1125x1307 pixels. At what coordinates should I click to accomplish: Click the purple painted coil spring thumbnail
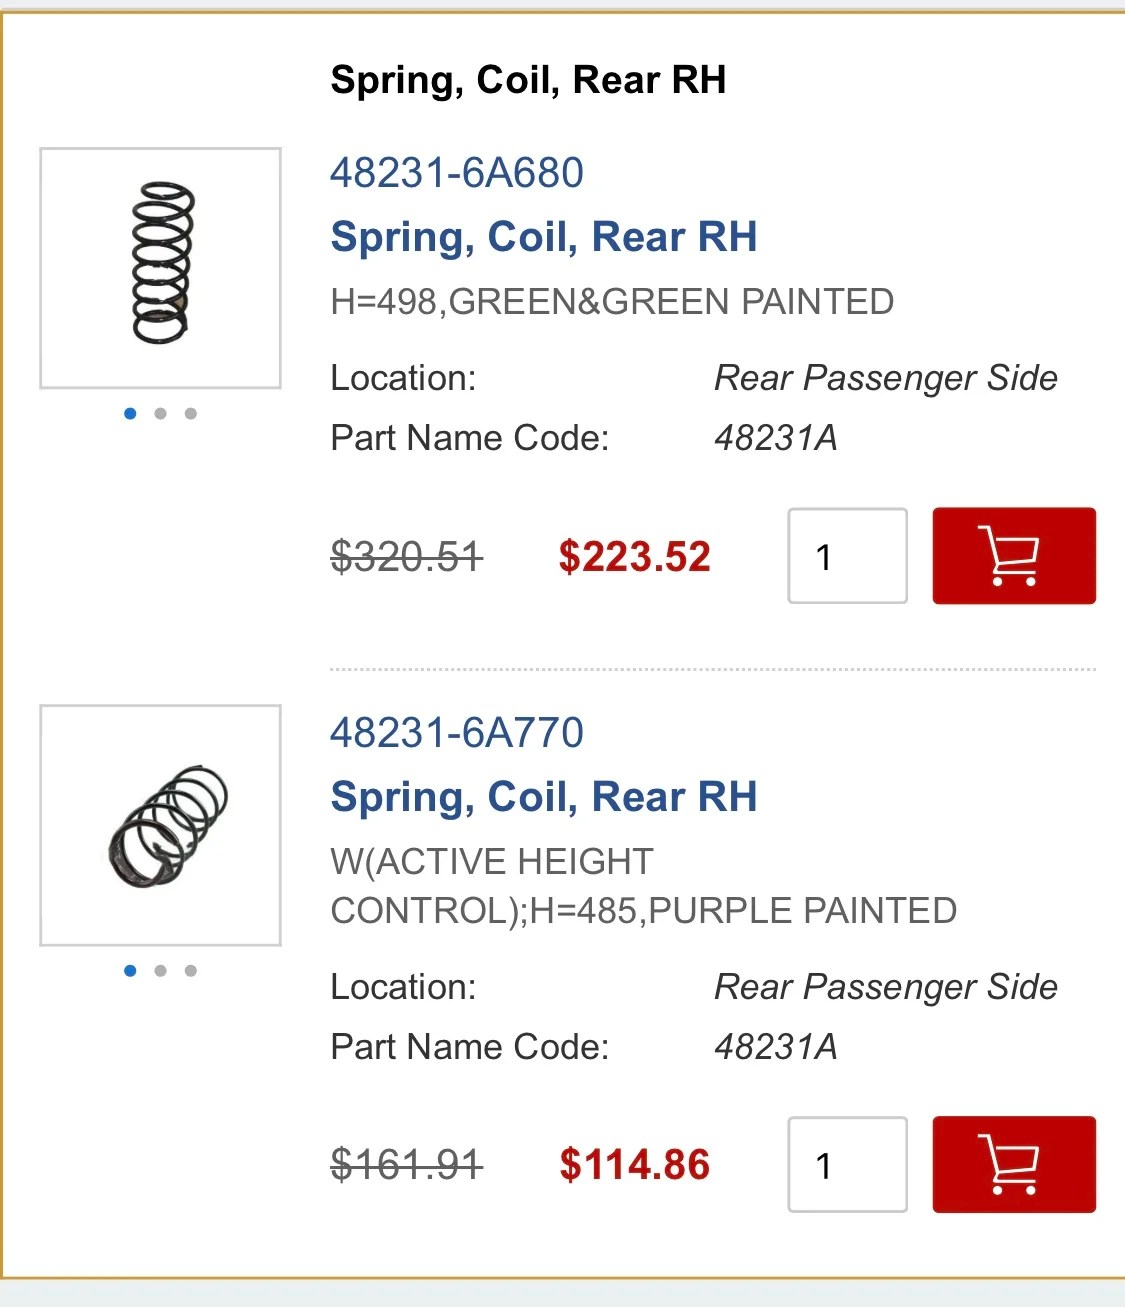coord(160,823)
